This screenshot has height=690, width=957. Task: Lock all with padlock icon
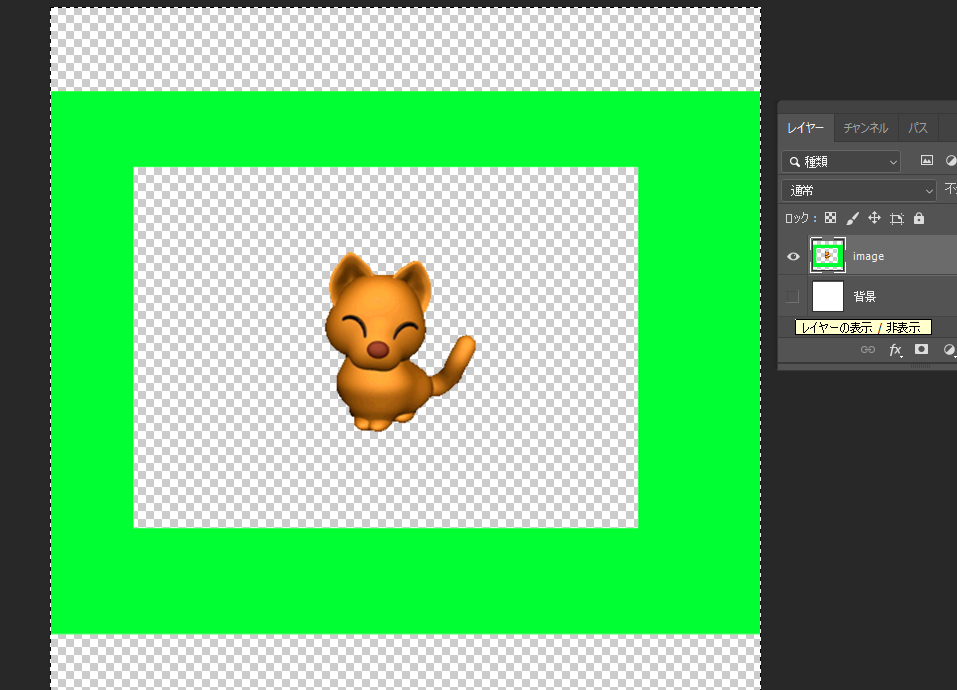tap(919, 218)
